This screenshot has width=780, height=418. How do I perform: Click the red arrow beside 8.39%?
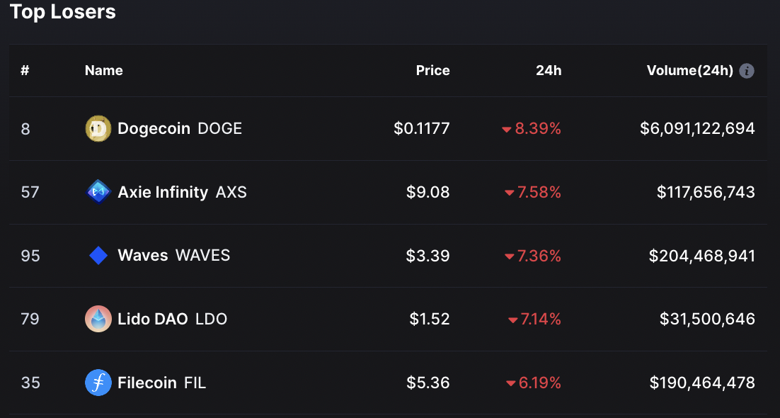tap(506, 130)
